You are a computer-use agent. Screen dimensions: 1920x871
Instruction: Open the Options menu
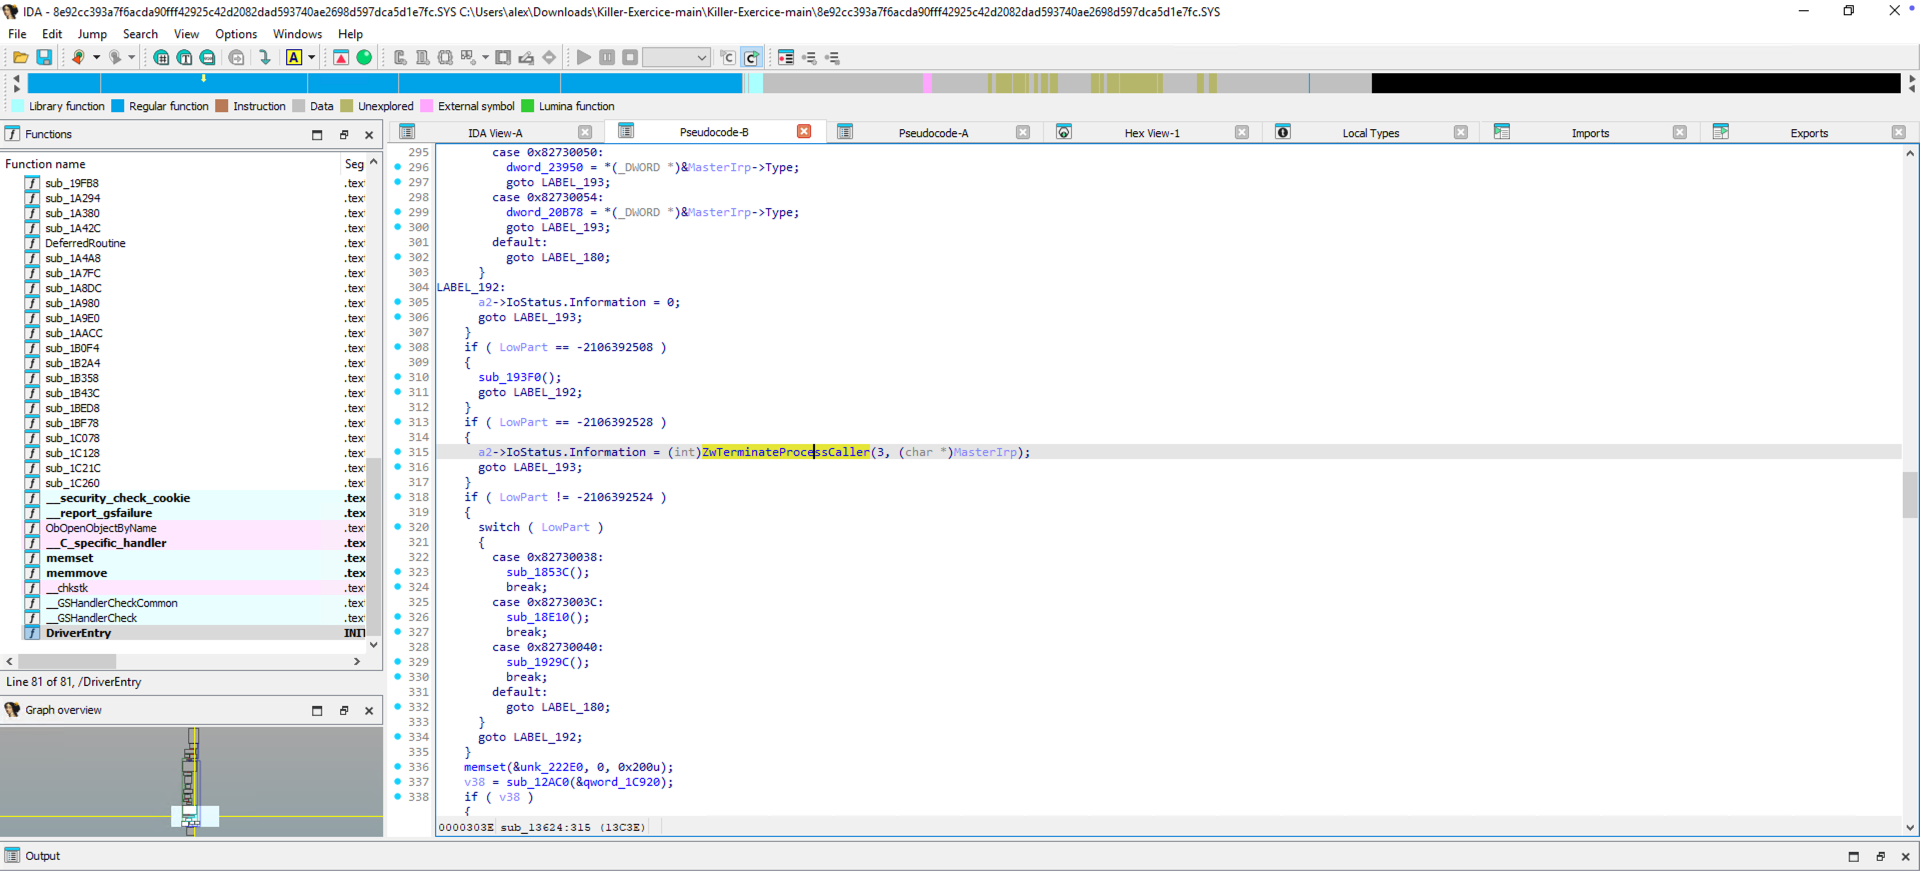[236, 34]
